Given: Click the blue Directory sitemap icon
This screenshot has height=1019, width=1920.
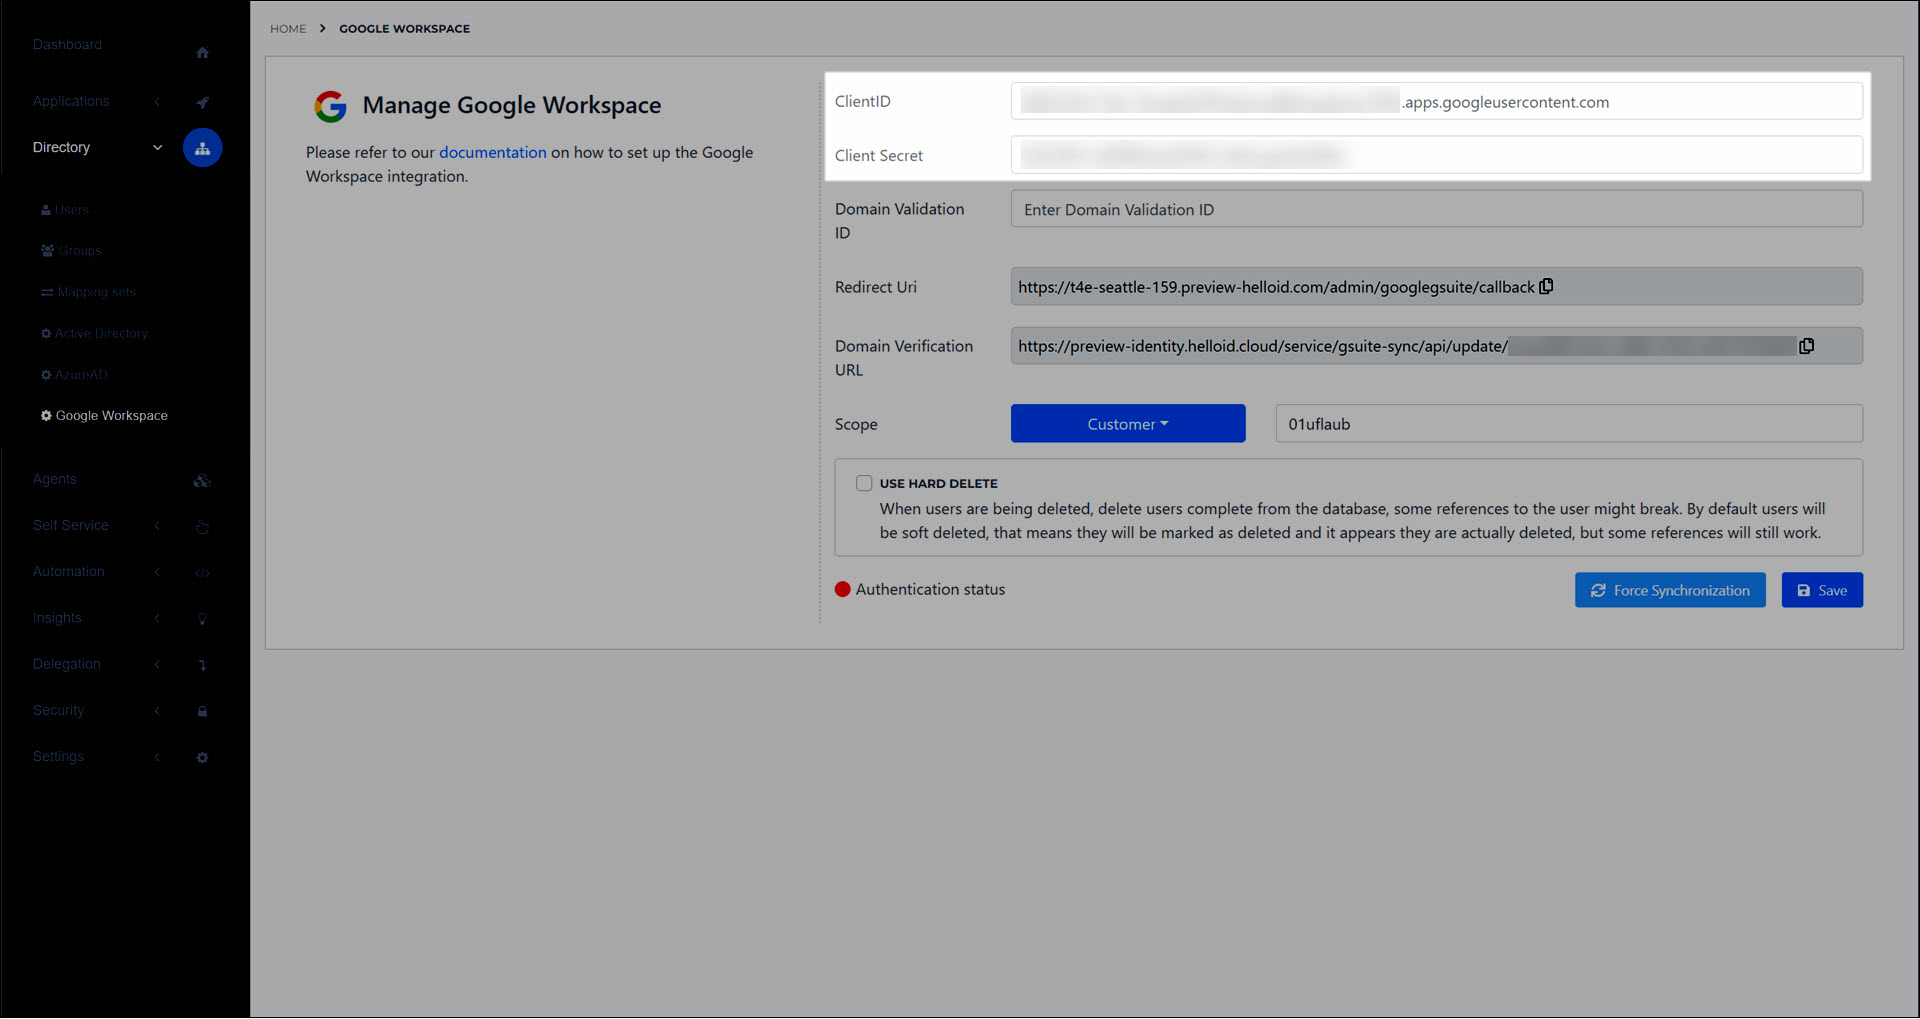Looking at the screenshot, I should tap(202, 148).
